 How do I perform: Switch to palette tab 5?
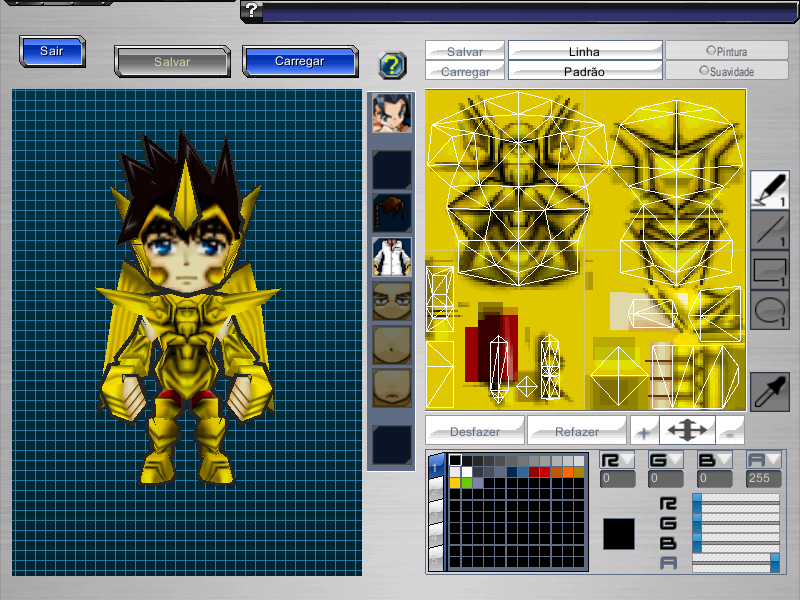coord(436,559)
